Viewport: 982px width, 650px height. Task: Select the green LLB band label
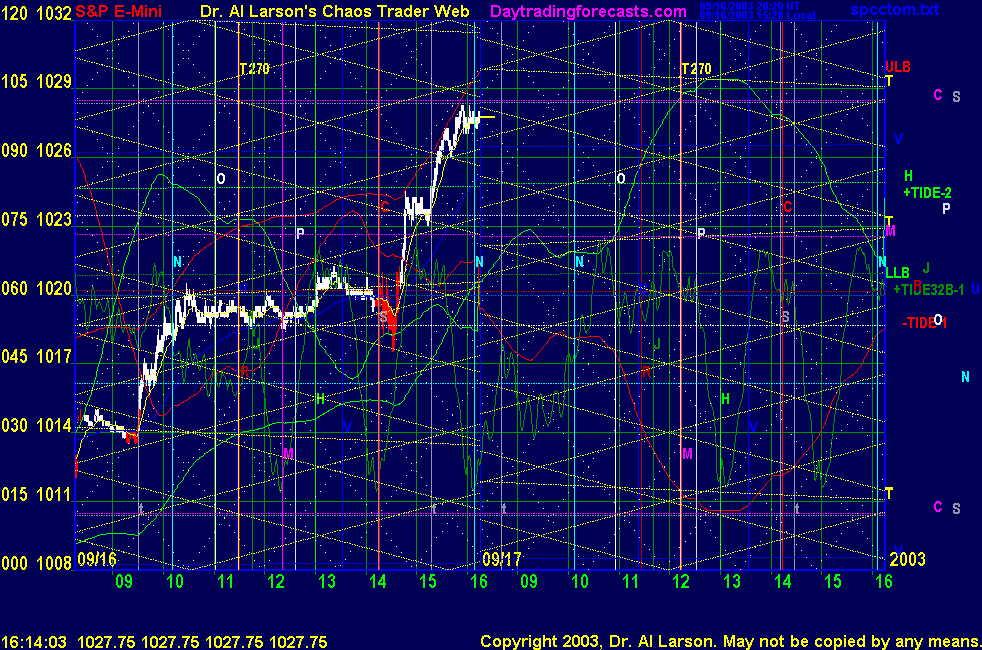pos(897,272)
